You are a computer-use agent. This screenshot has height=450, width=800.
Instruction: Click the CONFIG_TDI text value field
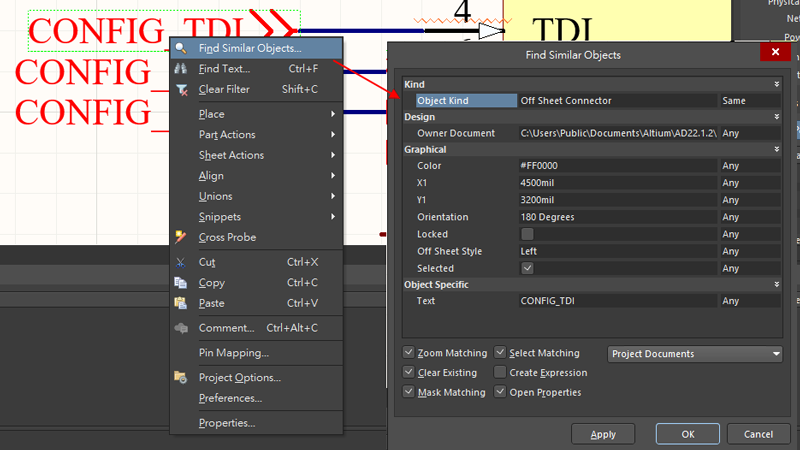(x=617, y=301)
